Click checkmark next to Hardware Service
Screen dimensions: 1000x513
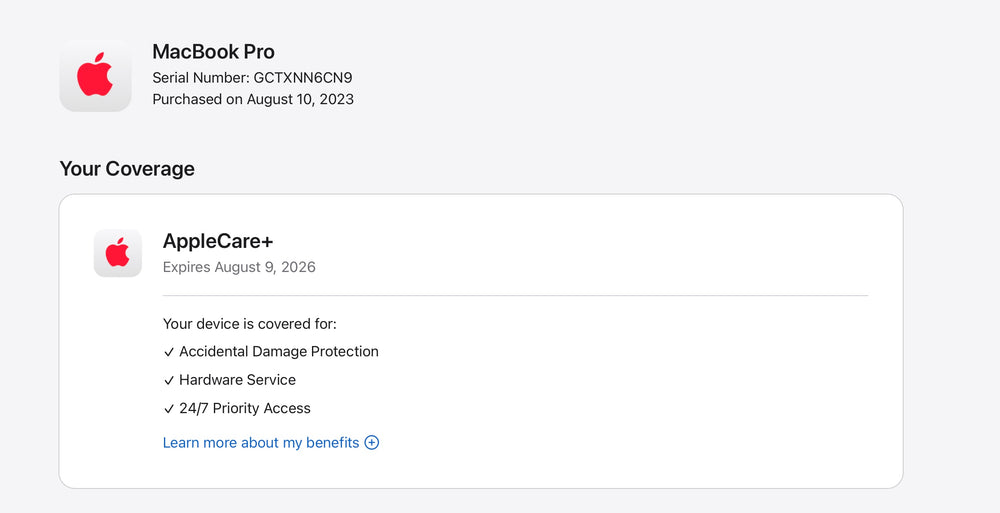click(169, 380)
